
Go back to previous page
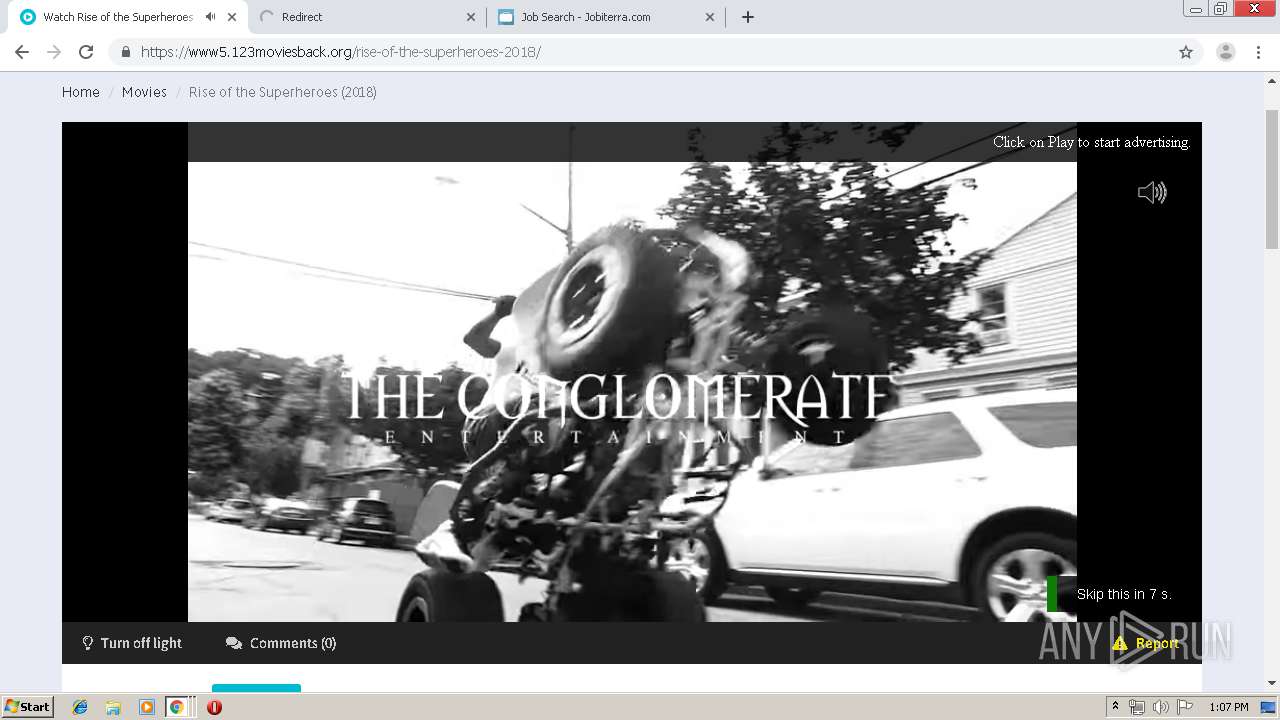tap(22, 52)
